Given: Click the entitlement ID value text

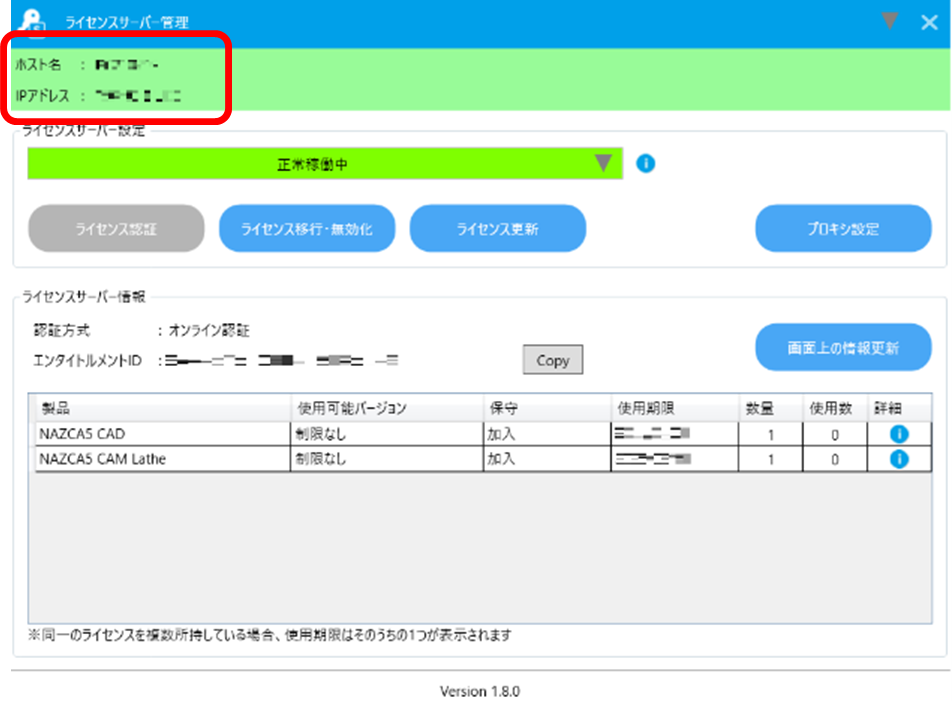Looking at the screenshot, I should pyautogui.click(x=282, y=361).
